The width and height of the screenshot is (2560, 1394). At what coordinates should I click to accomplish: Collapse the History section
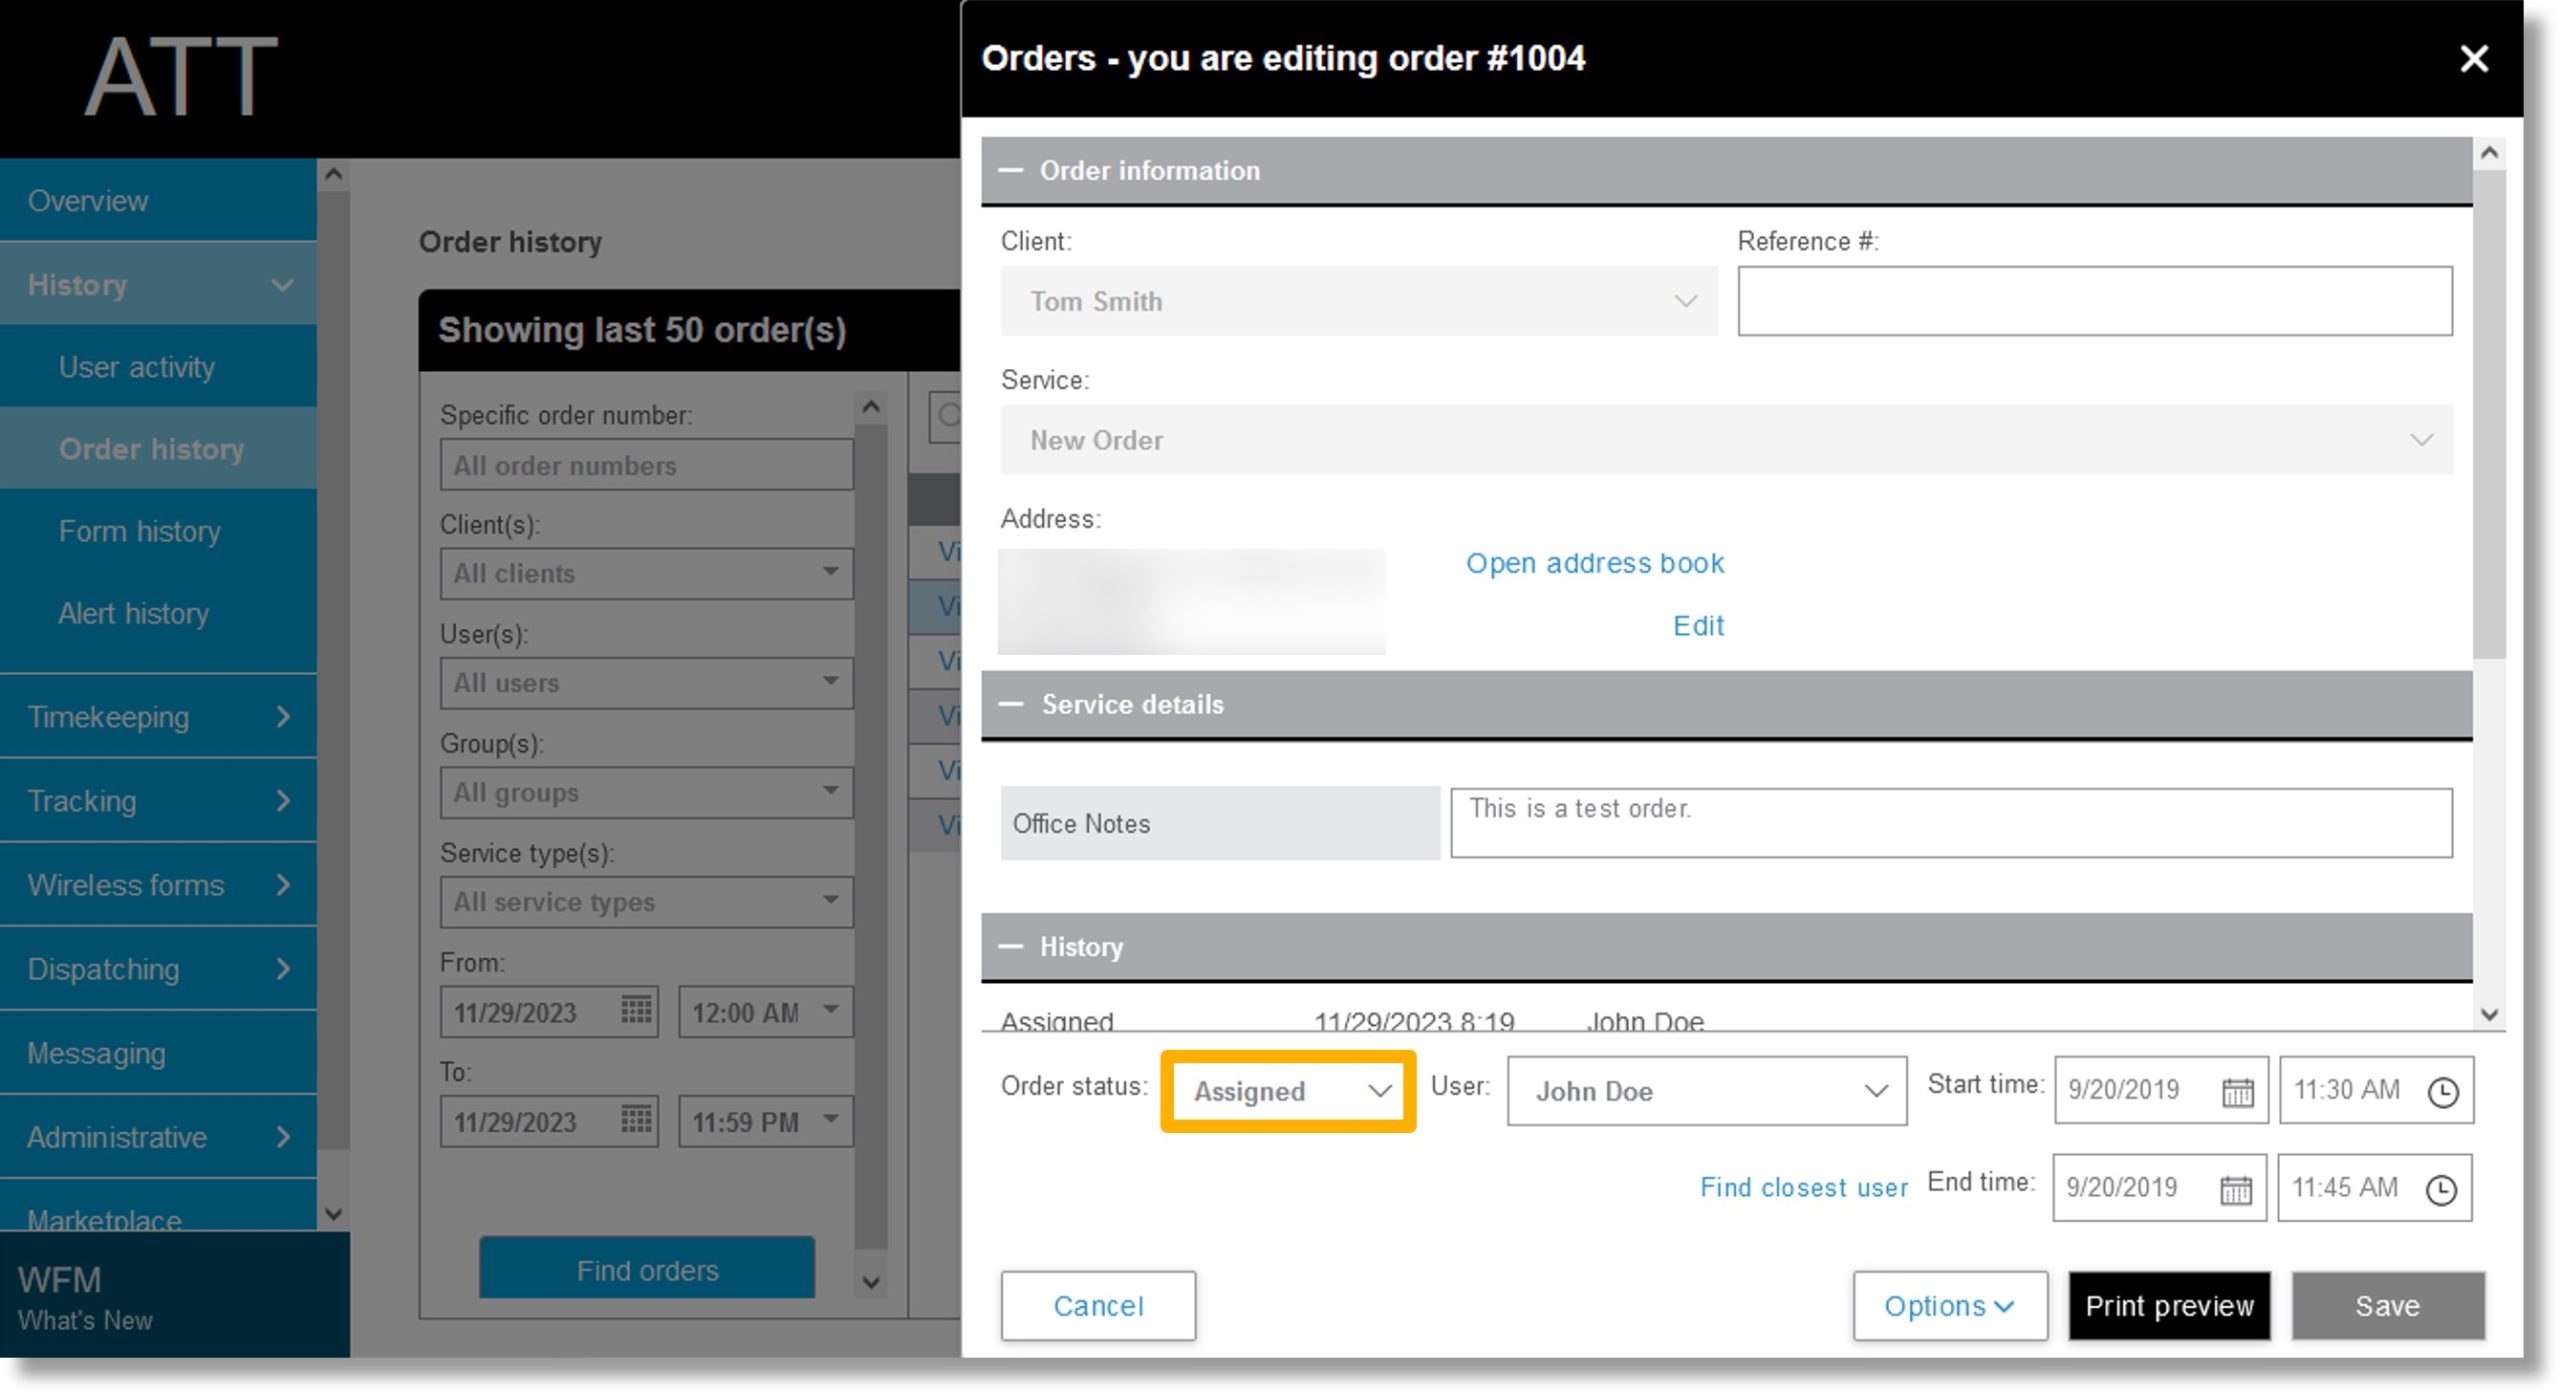click(1016, 946)
